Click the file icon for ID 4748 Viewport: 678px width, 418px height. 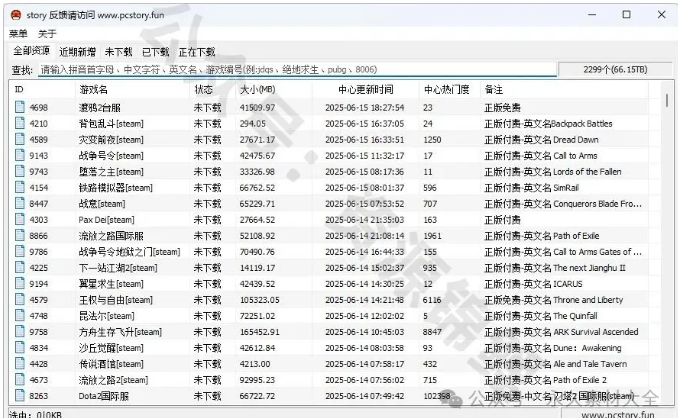pos(20,315)
